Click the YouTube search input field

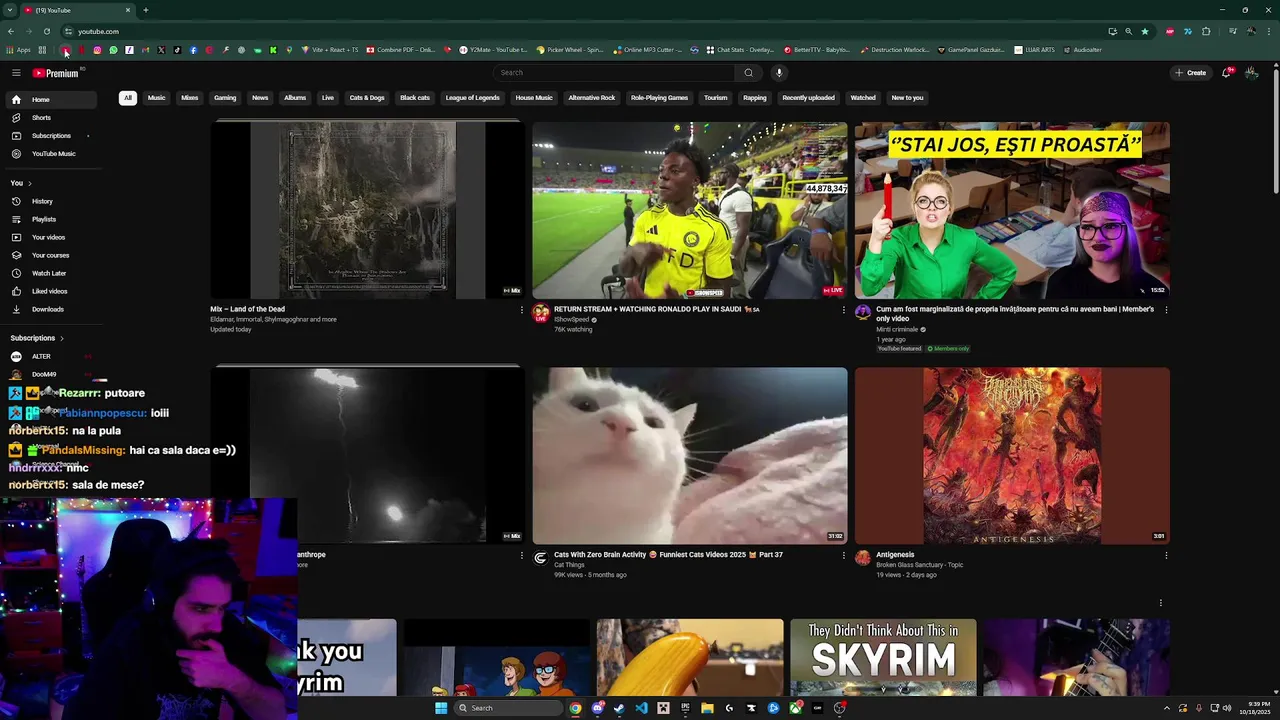[x=616, y=73]
